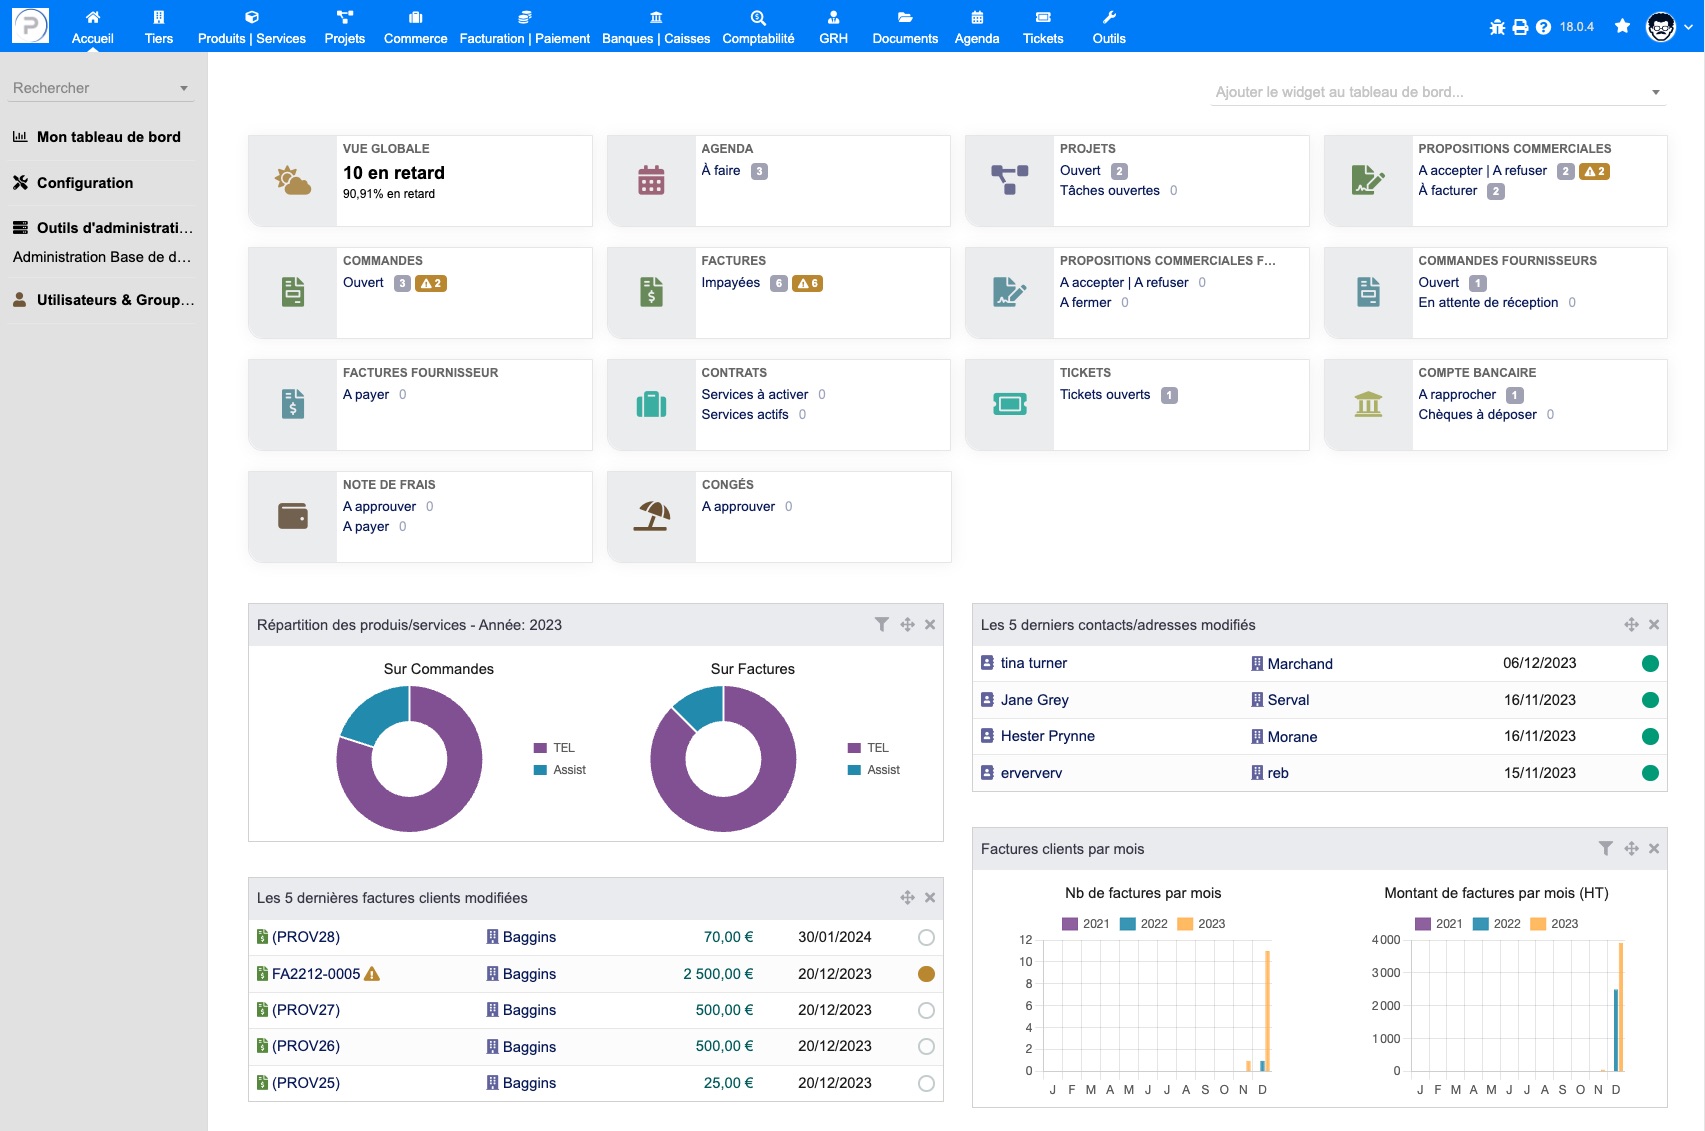Expand the user menu chevron
This screenshot has width=1705, height=1131.
click(x=1689, y=27)
